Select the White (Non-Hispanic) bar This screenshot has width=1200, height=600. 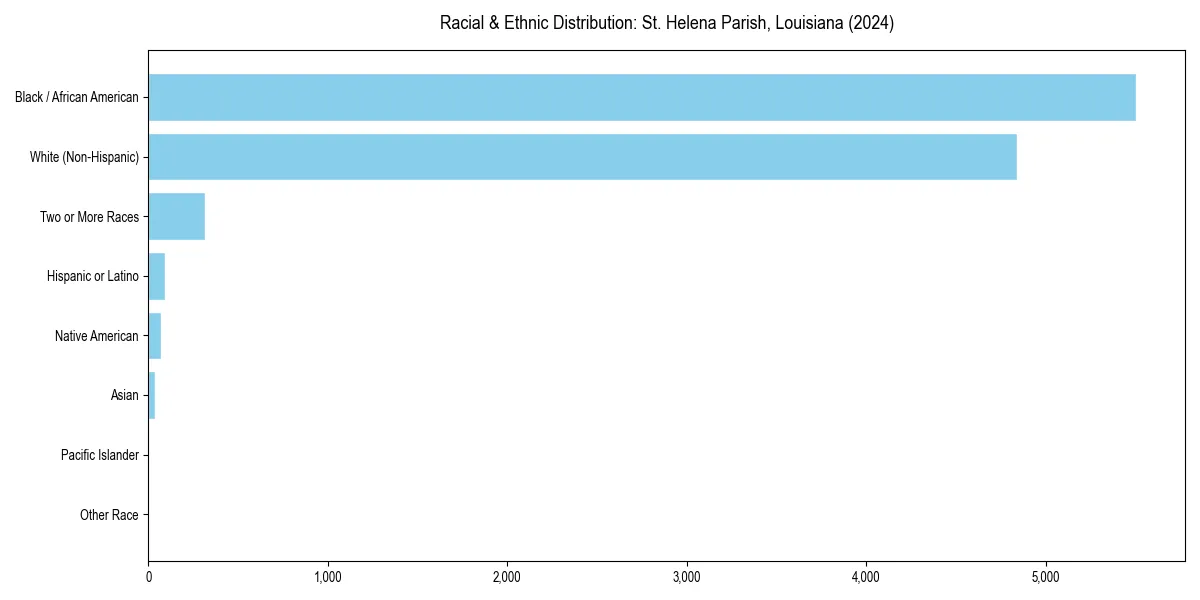pyautogui.click(x=580, y=157)
